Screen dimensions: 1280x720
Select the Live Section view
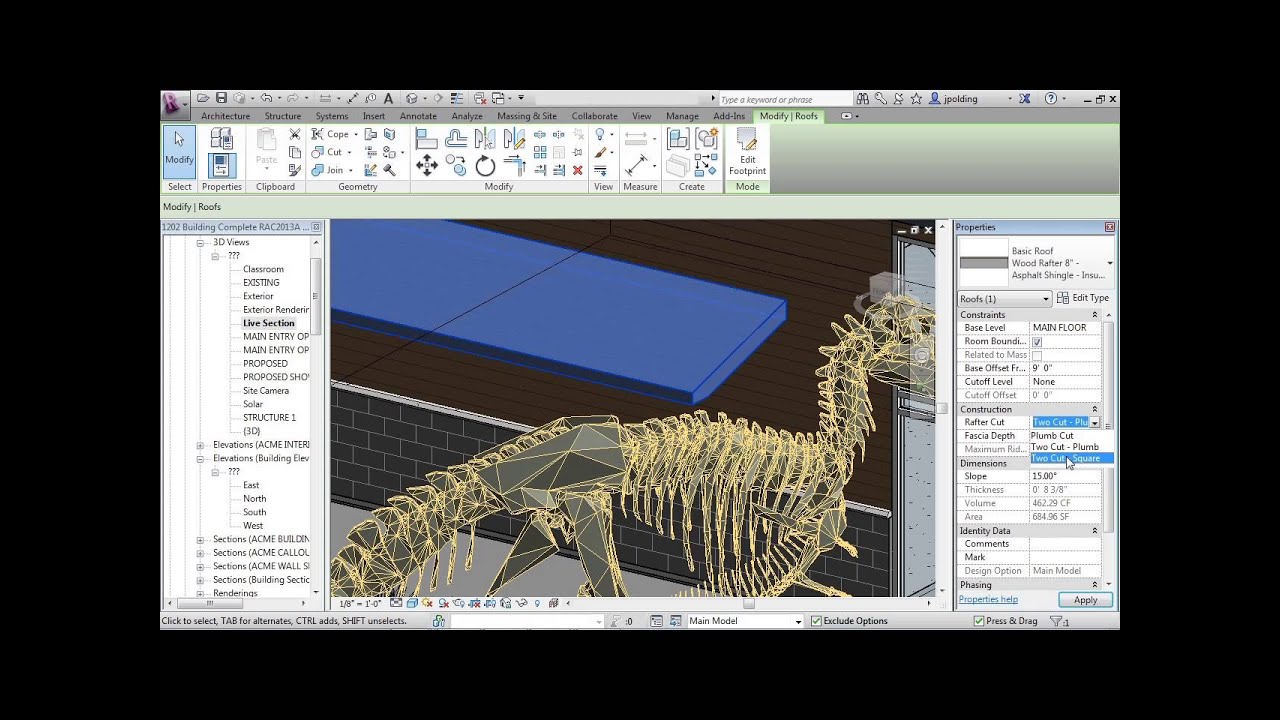click(268, 323)
